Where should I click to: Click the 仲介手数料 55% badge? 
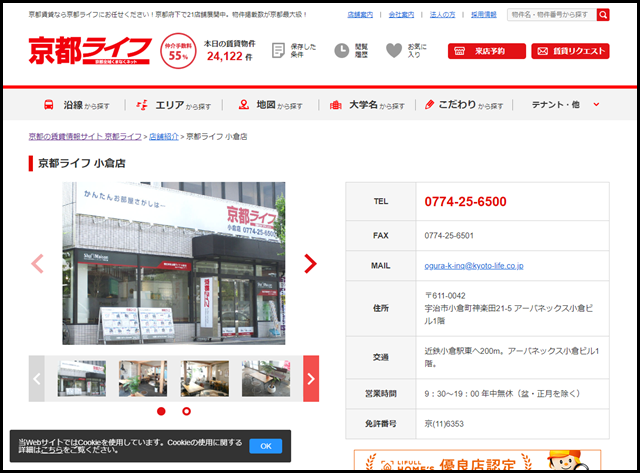coord(178,51)
